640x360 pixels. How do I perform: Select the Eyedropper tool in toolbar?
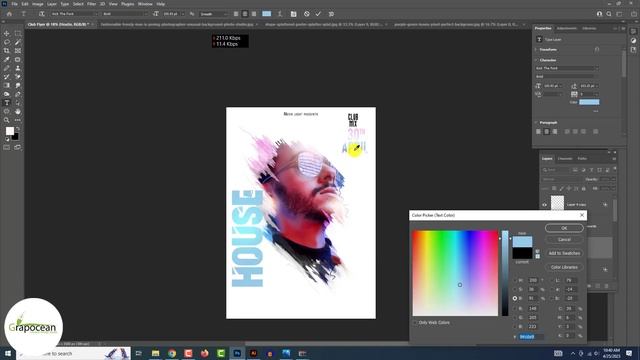click(7, 60)
